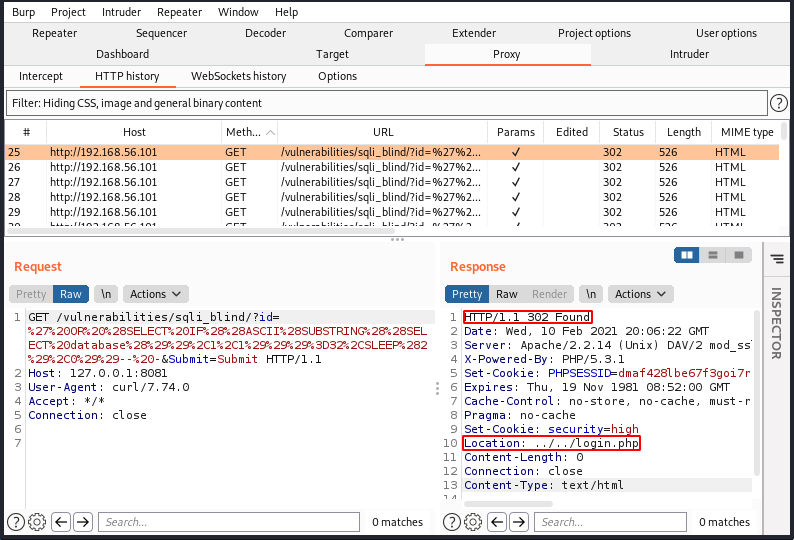Switch to the Dashboard tab
The image size is (794, 540).
pos(123,54)
